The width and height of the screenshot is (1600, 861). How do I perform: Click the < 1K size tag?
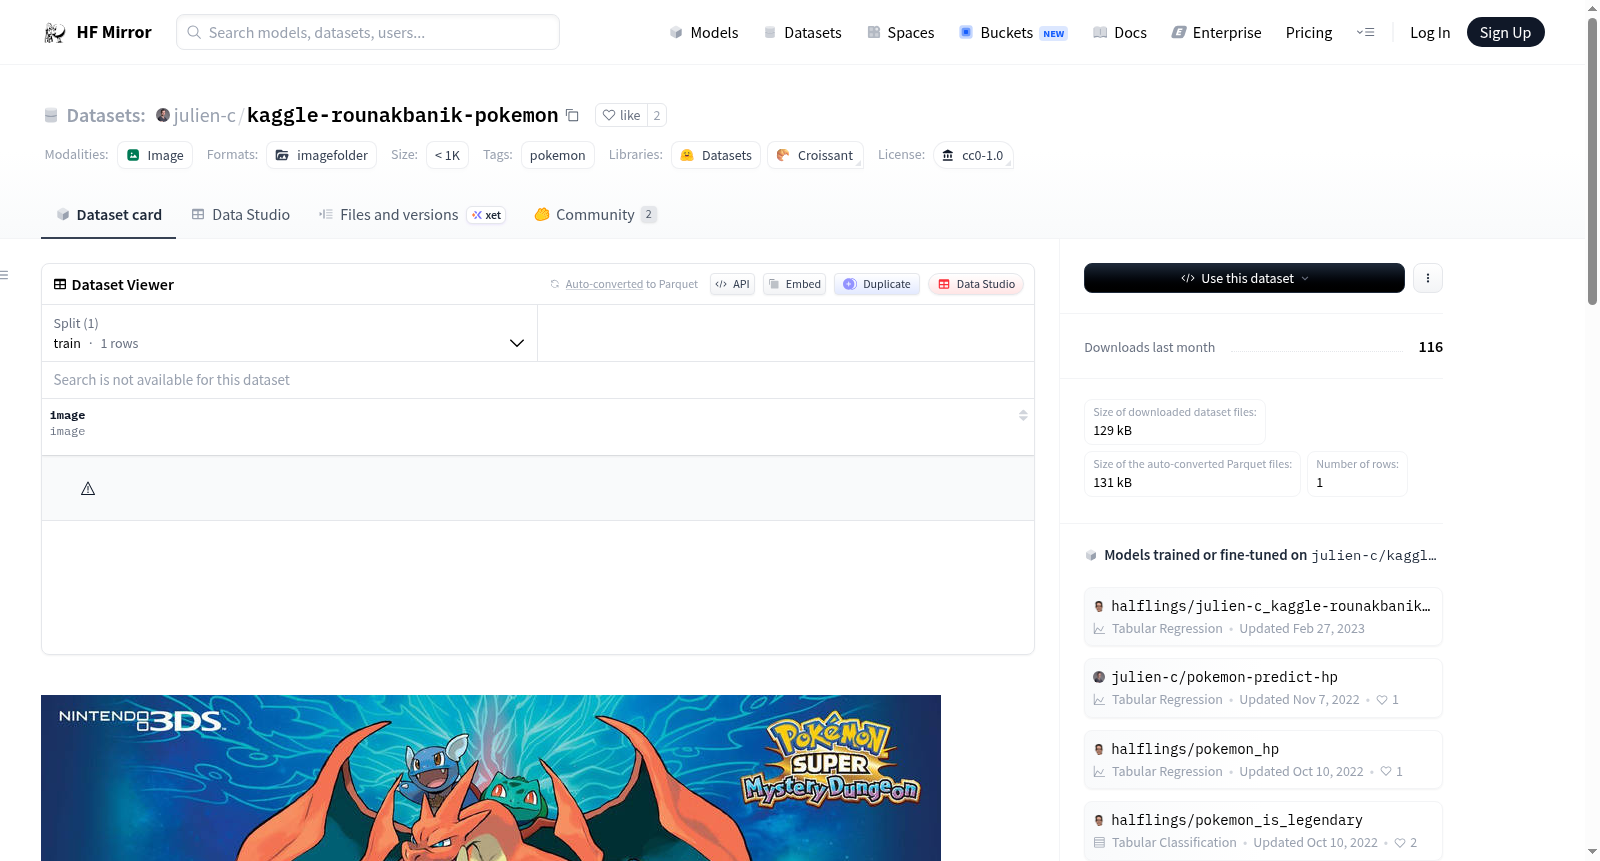447,155
